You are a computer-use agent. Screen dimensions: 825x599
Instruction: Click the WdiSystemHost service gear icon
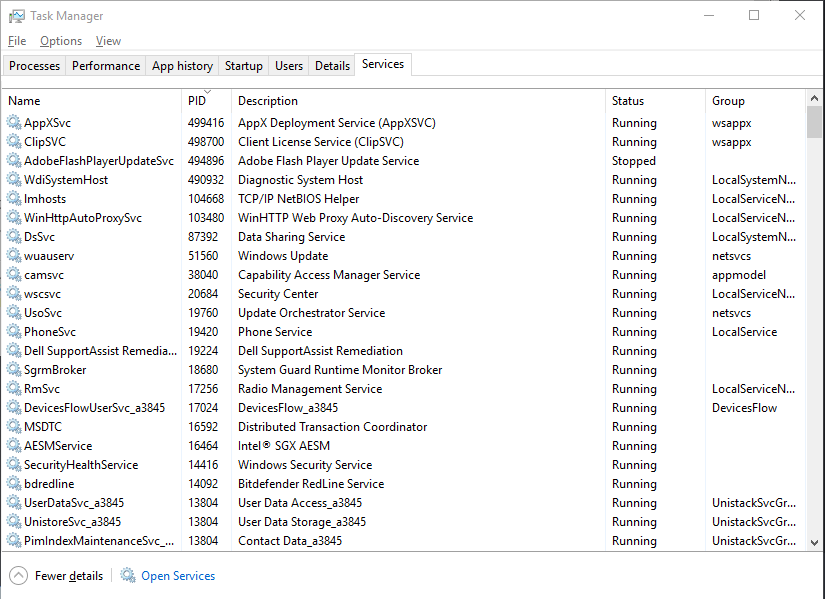(x=14, y=179)
